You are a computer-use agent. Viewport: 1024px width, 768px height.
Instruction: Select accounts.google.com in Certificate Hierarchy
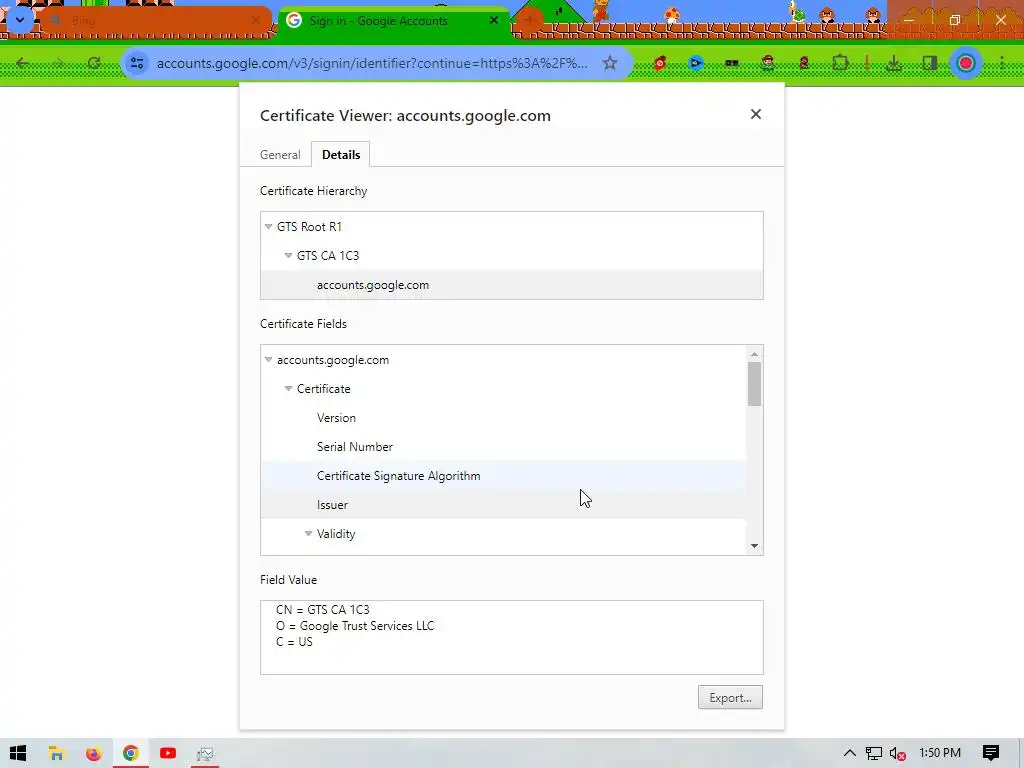(511, 285)
